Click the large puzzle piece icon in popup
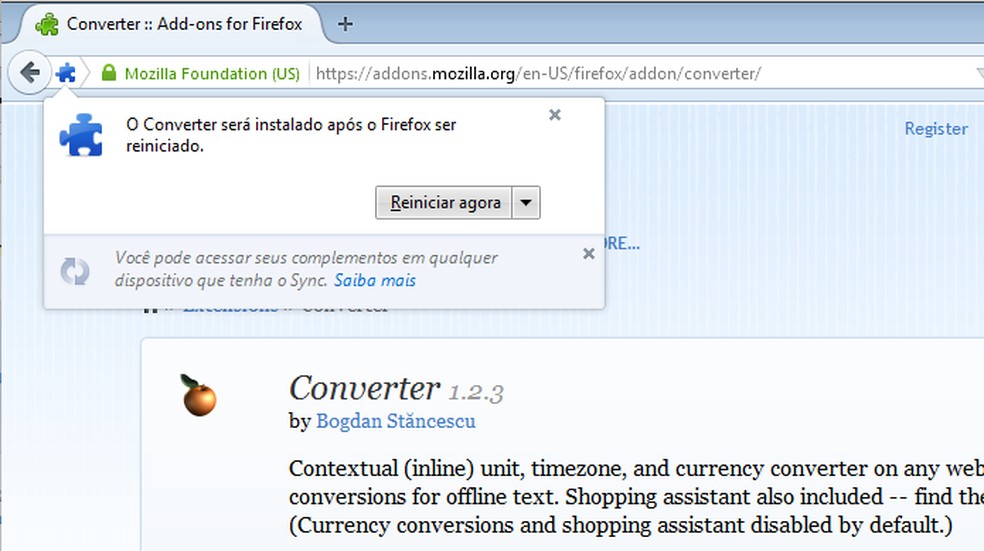984x551 pixels. 81,135
